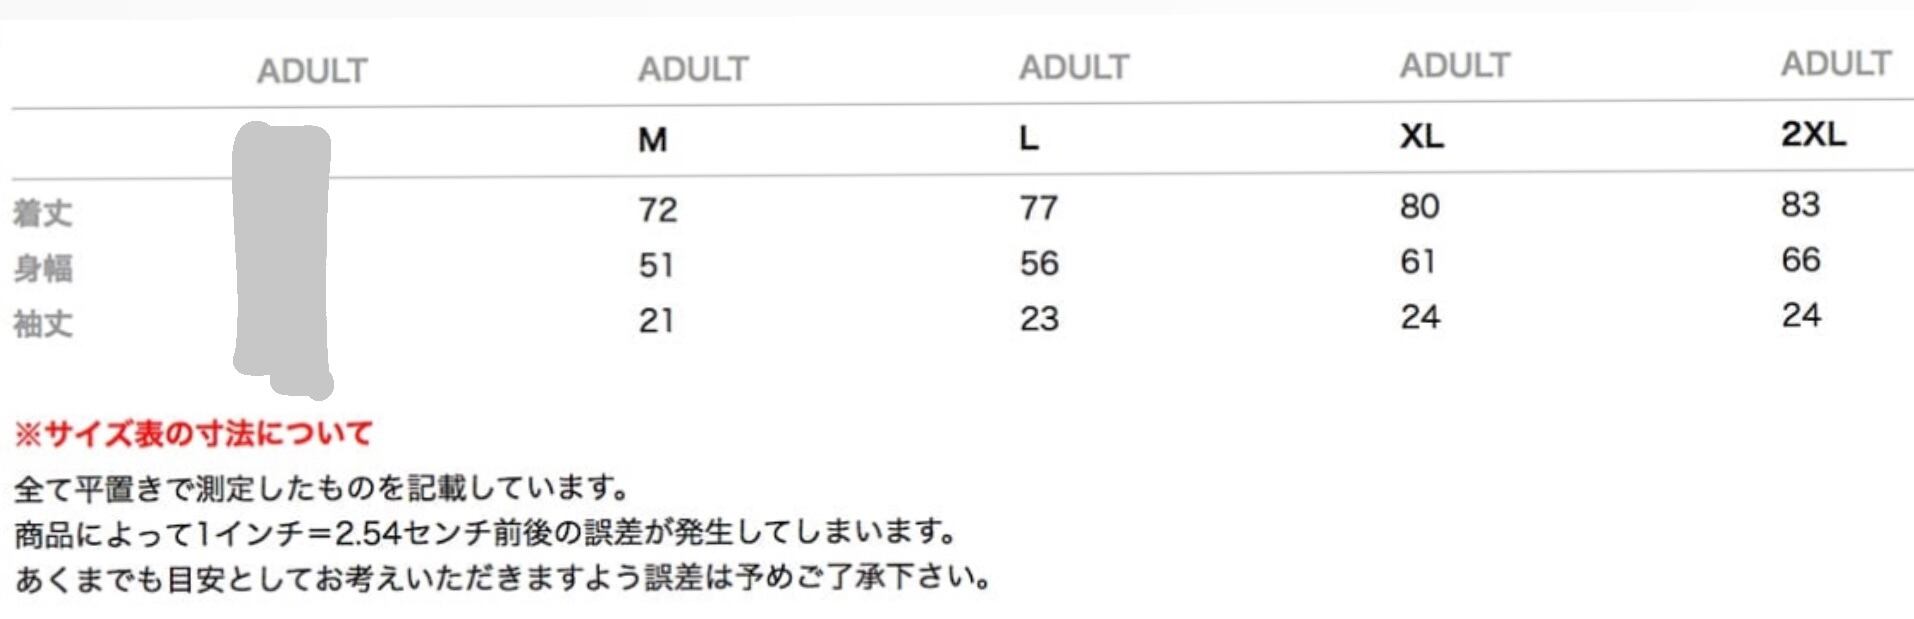Click the 身幅 row label
The height and width of the screenshot is (619, 1914).
click(x=42, y=268)
